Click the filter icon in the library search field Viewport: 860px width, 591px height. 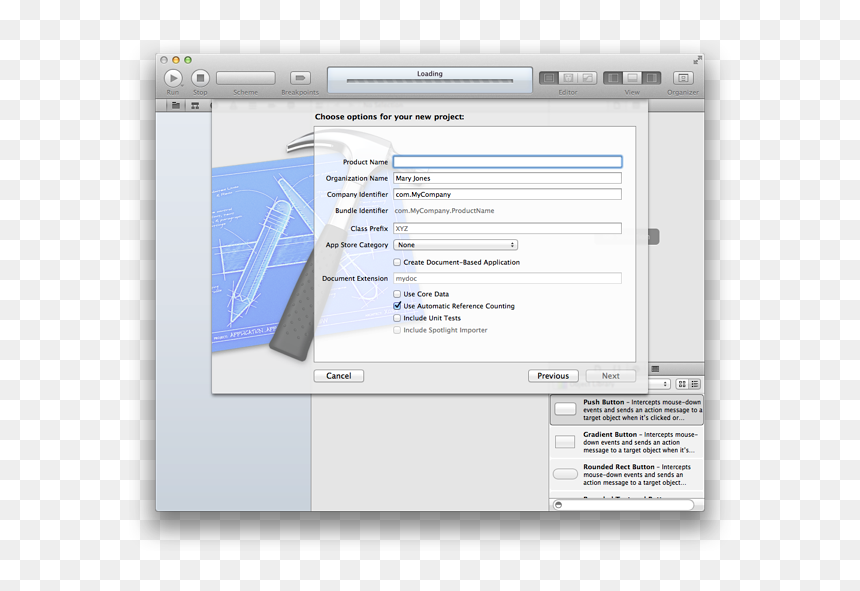tap(558, 505)
